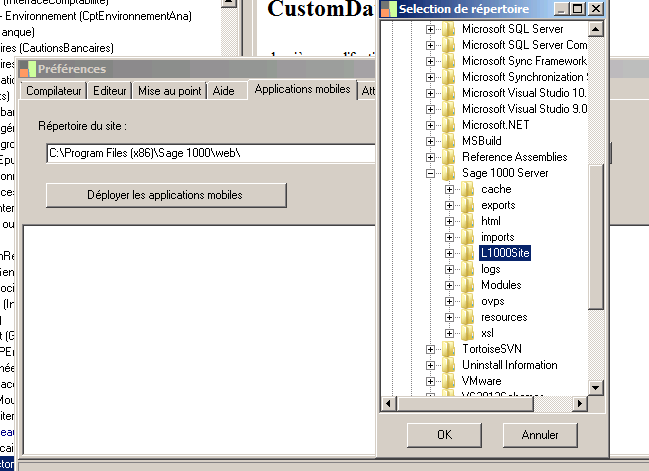Expand the xsl subfolder node

[449, 334]
